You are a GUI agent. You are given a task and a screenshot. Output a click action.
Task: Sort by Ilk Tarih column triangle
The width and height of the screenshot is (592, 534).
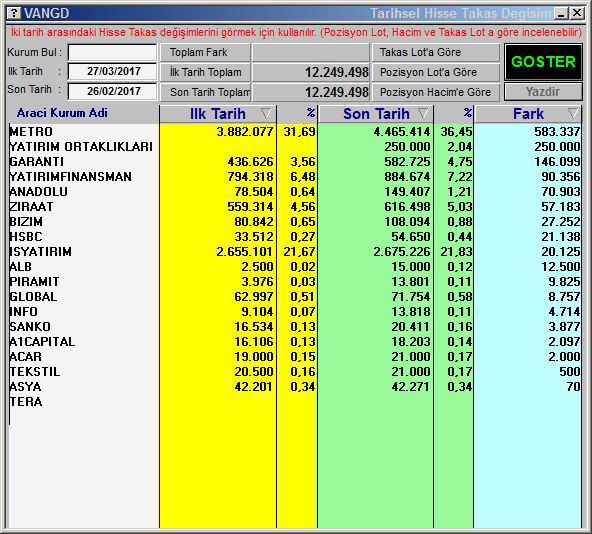(266, 113)
